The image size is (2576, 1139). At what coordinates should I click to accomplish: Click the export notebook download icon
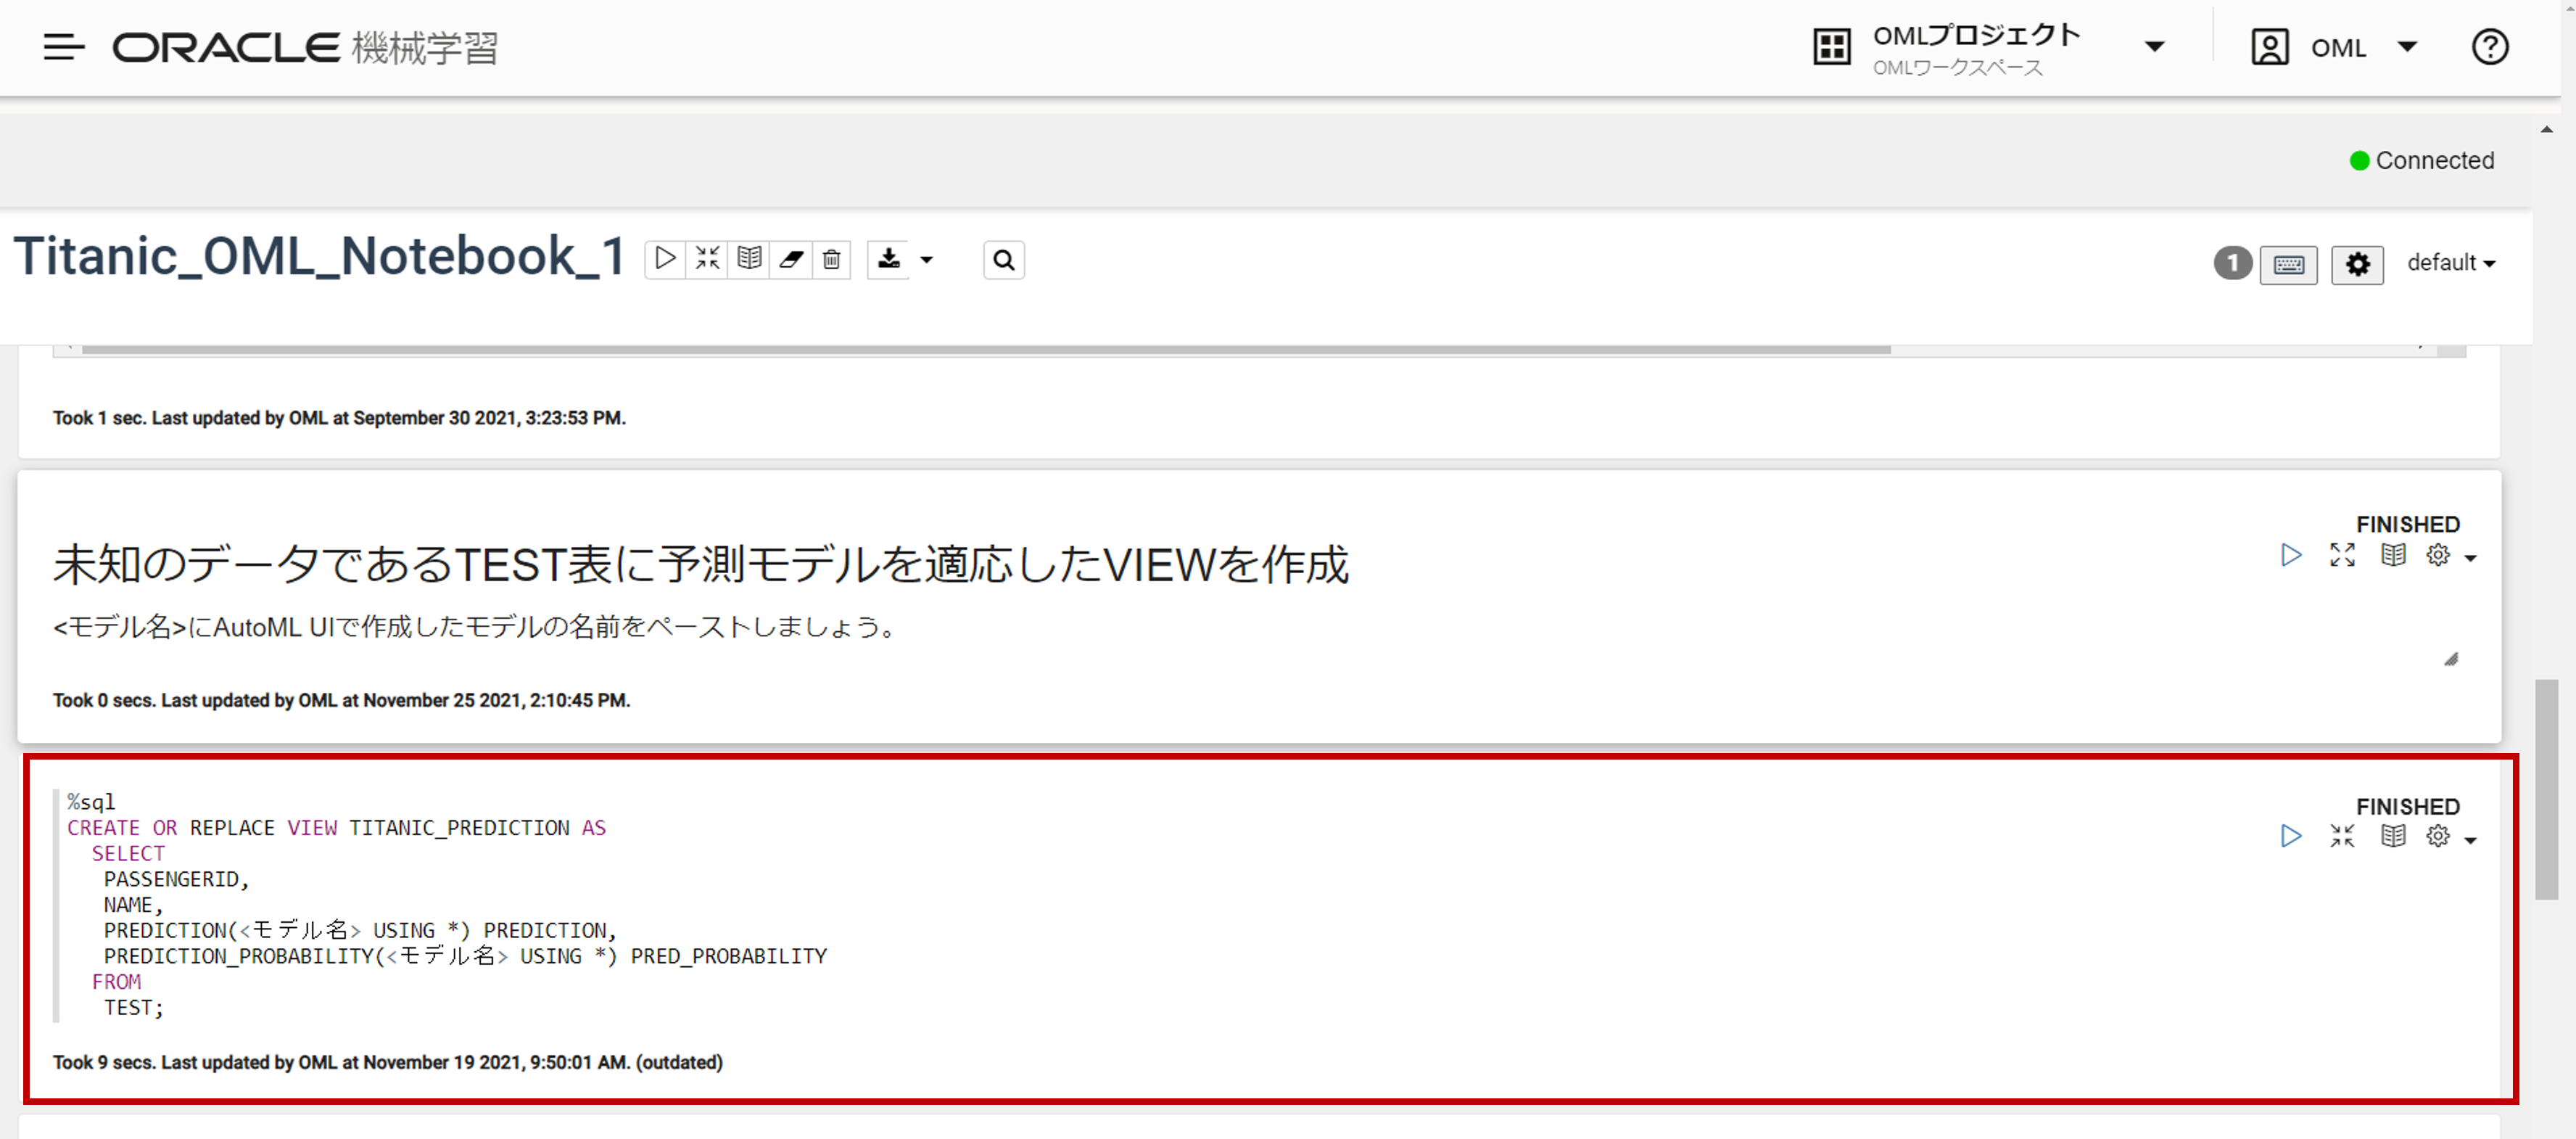click(x=888, y=259)
